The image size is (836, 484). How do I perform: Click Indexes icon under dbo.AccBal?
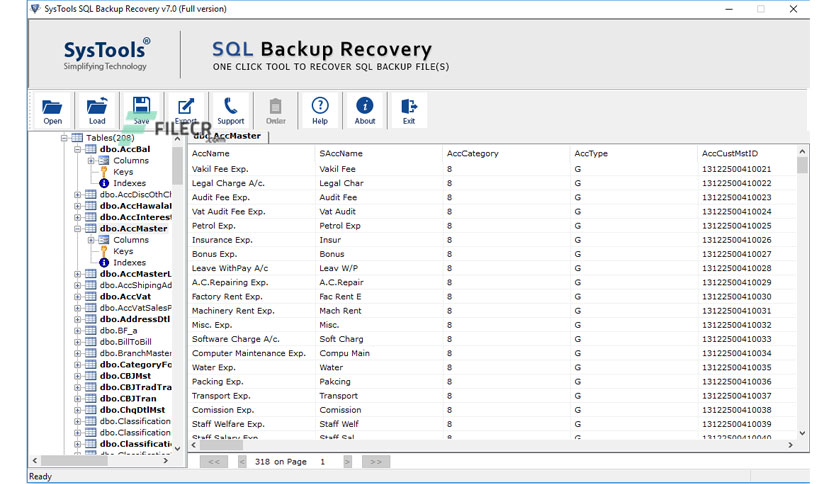click(104, 183)
